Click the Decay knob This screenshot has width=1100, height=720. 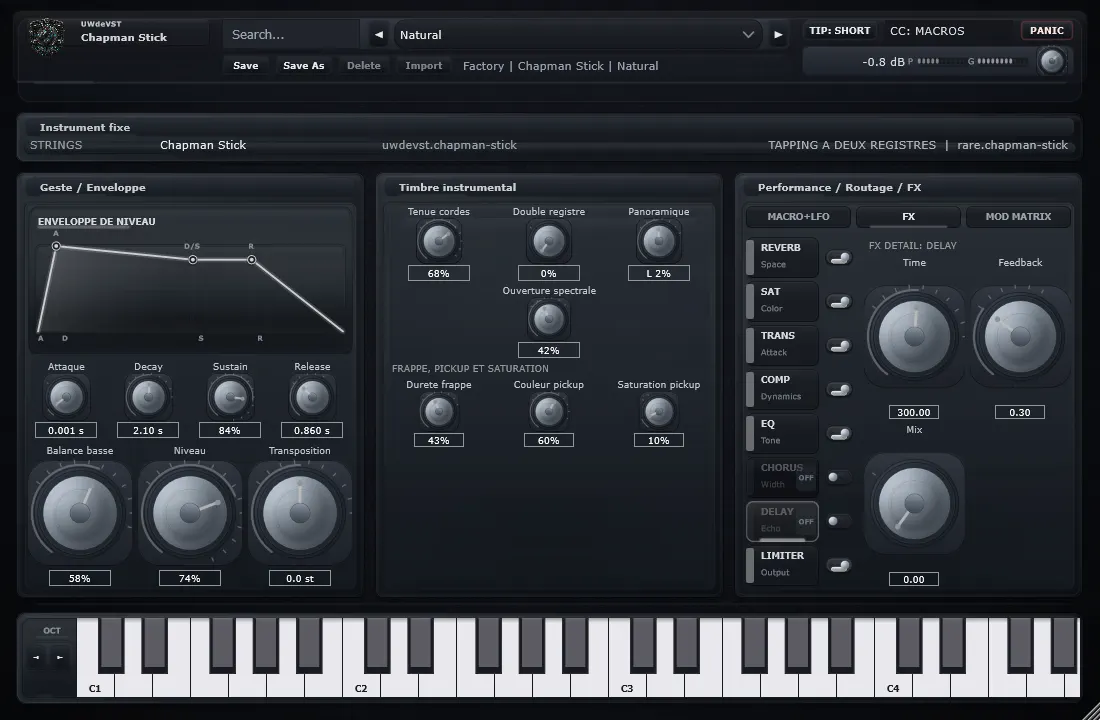coord(148,397)
